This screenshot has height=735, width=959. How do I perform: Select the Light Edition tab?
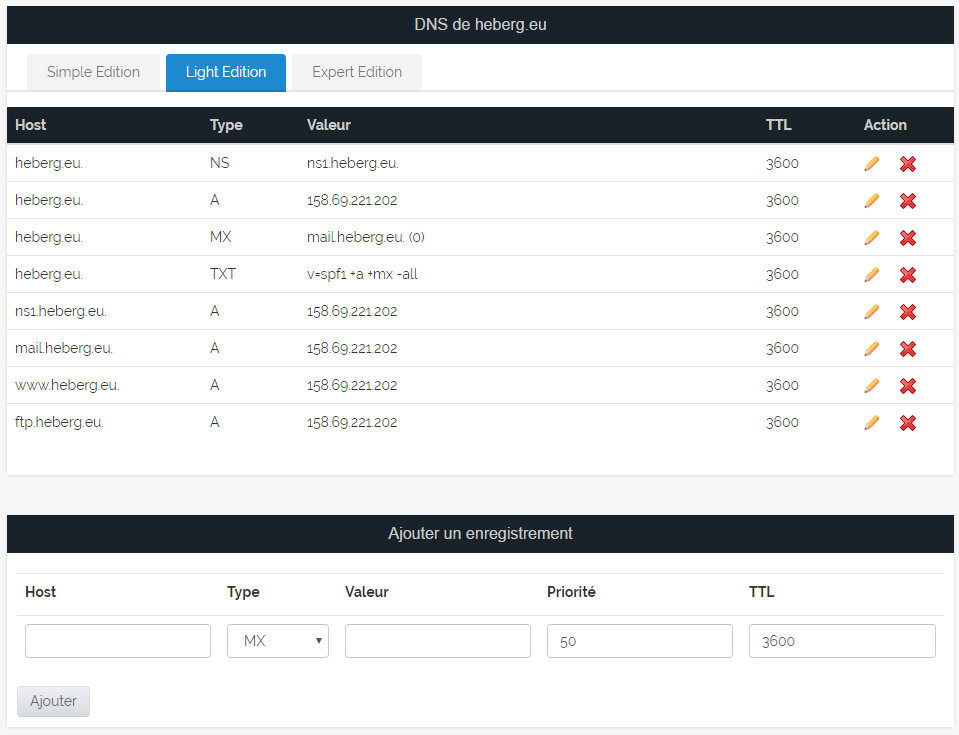226,72
